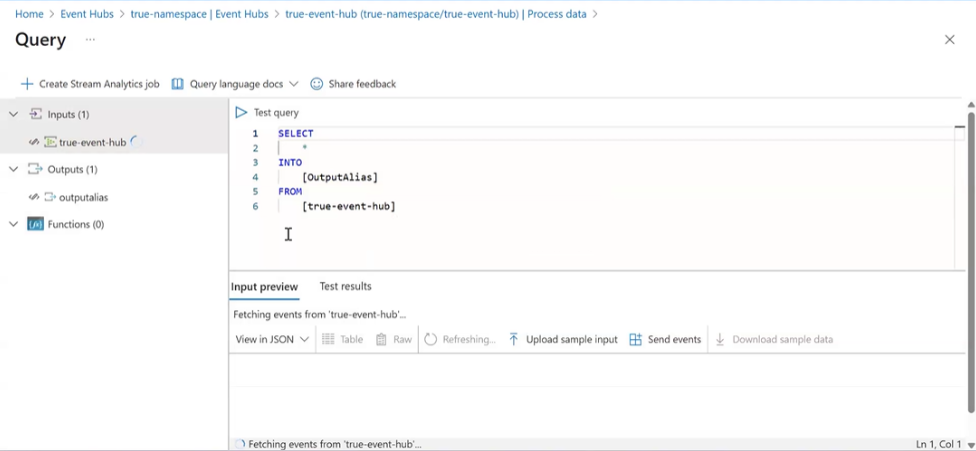Click the link icon beside outputalias

[x=34, y=197]
